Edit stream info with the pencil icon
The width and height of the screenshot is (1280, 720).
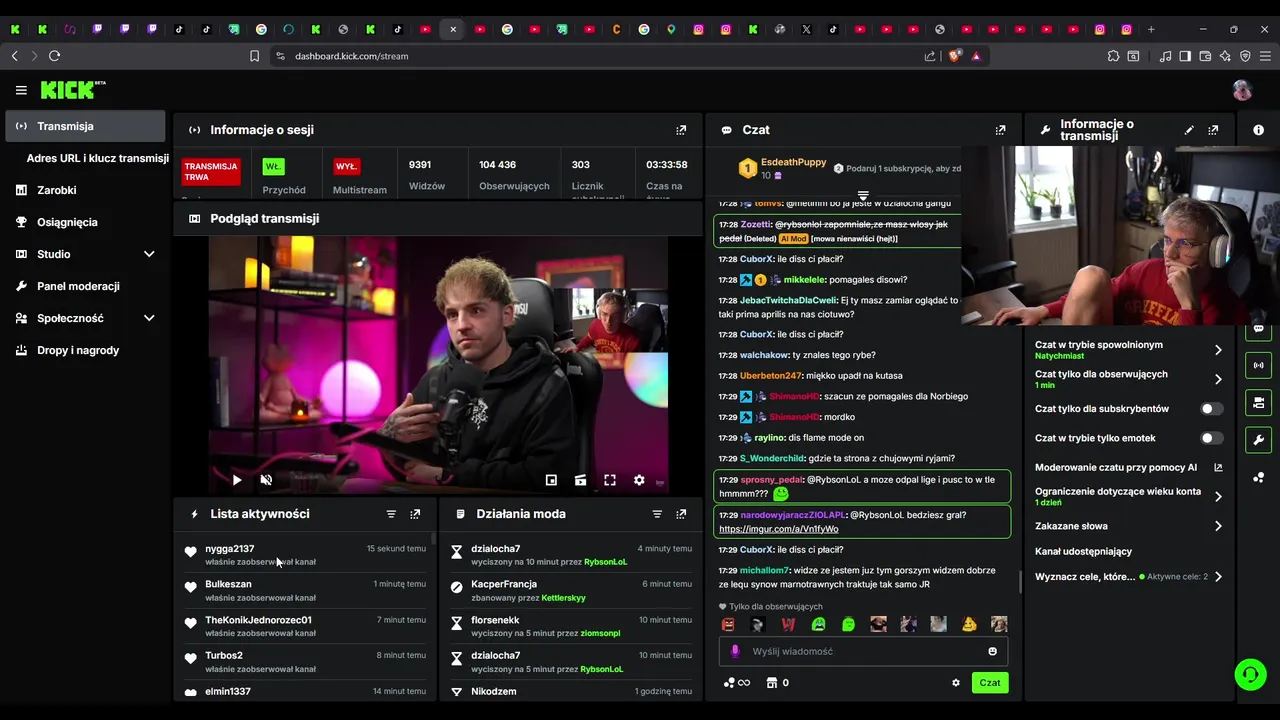tap(1189, 130)
